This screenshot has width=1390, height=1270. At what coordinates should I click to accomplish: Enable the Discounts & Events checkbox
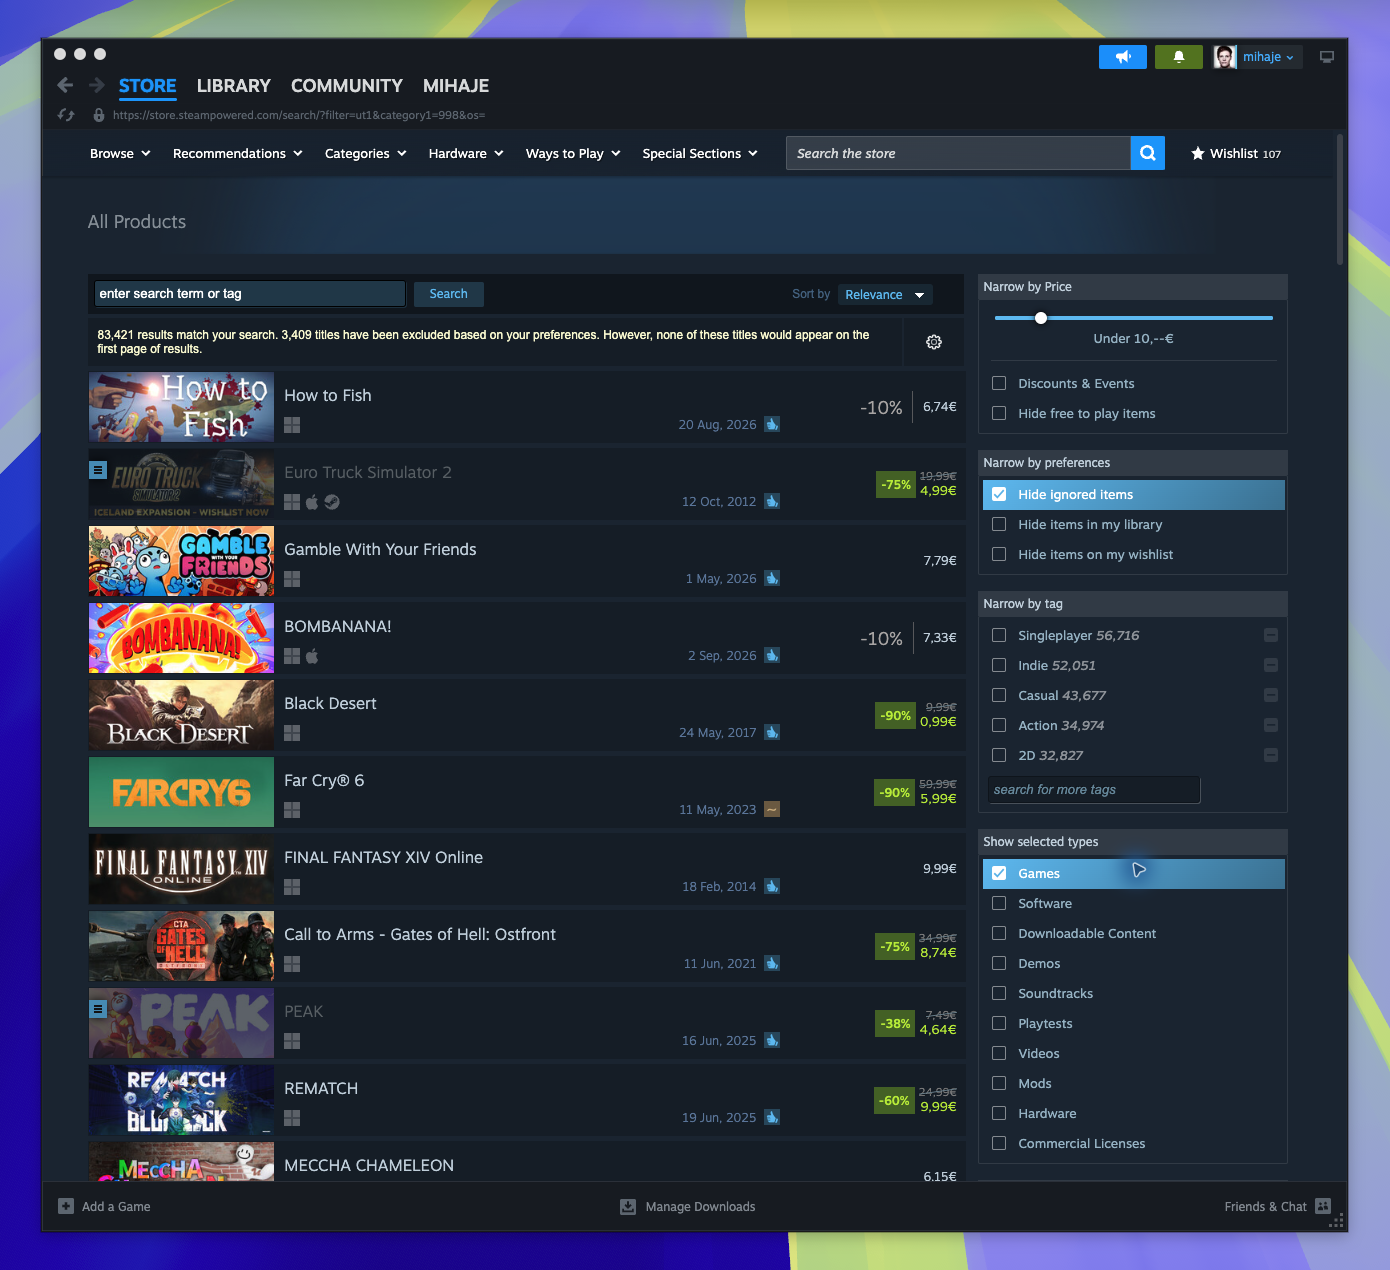[x=999, y=383]
